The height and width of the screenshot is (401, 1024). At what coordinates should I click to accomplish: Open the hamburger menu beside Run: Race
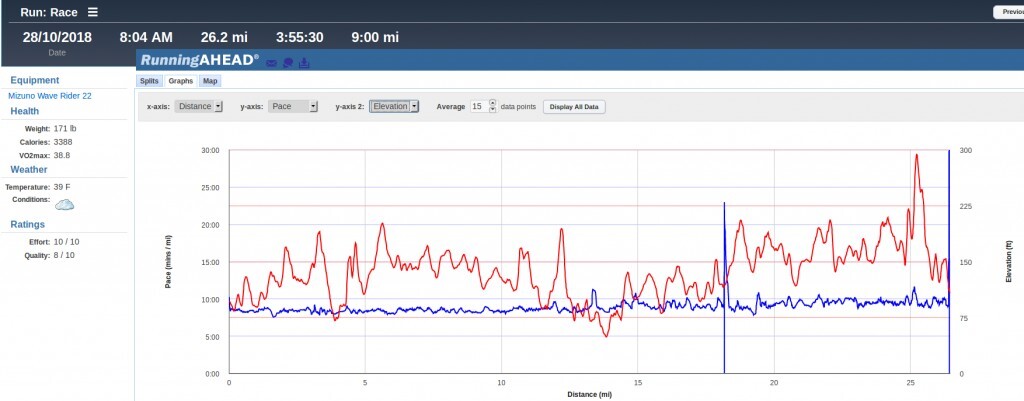(93, 12)
